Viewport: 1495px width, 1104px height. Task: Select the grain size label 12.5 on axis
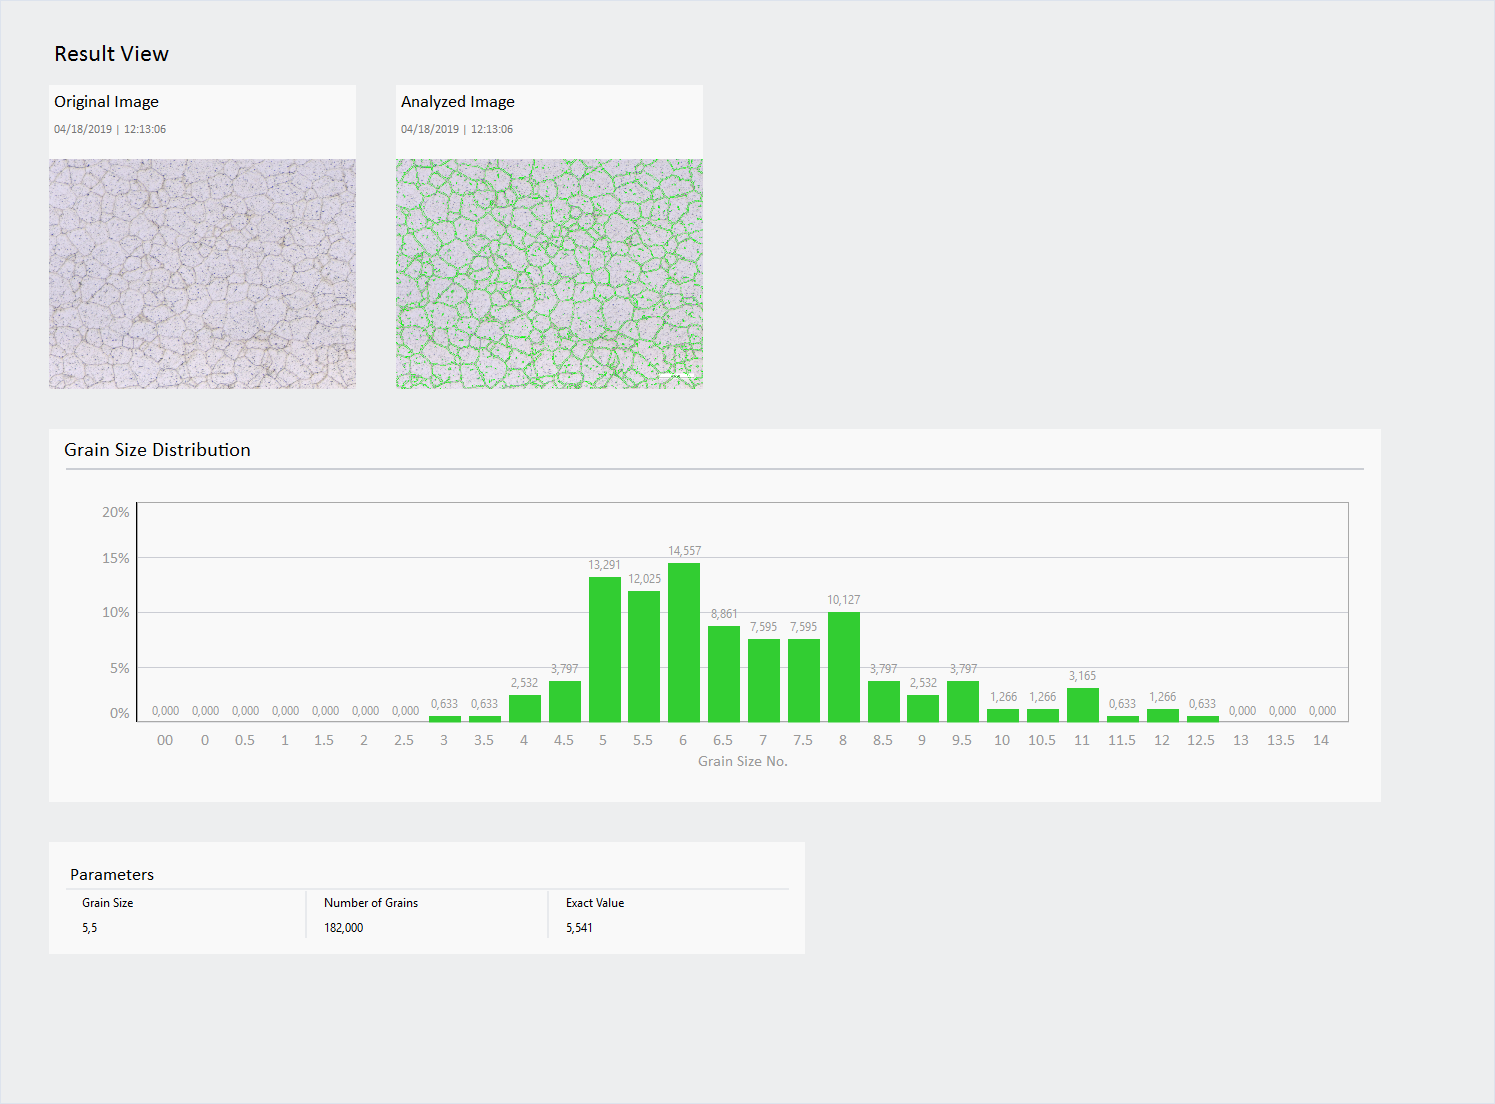tap(1202, 740)
